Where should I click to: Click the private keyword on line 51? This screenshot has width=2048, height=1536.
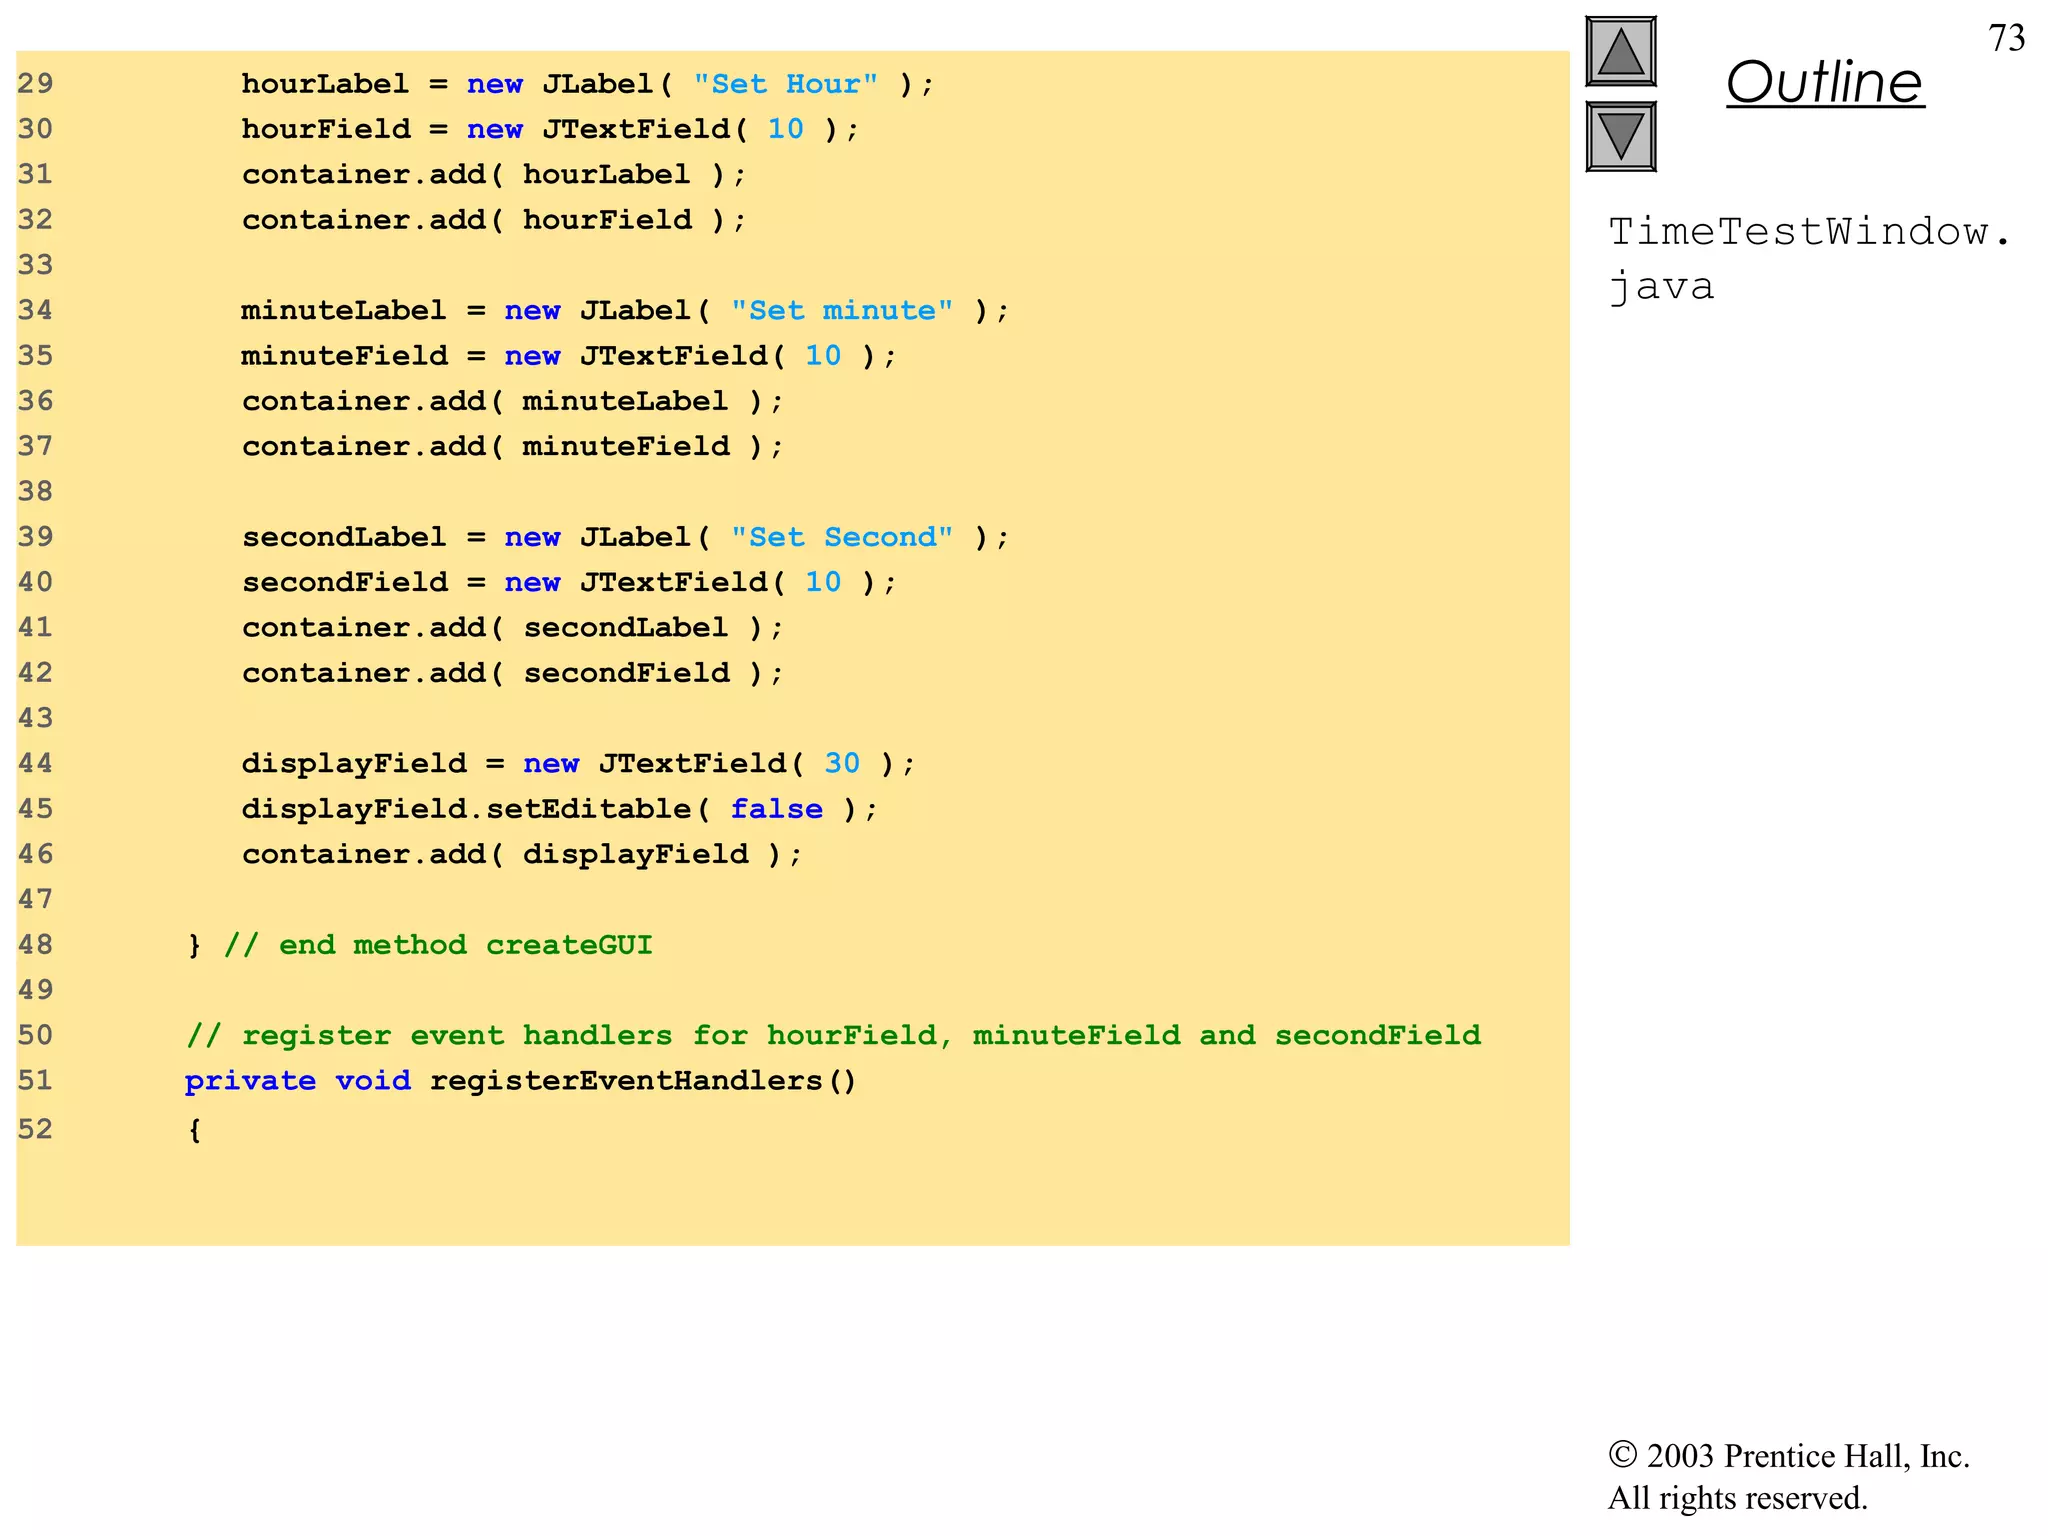coord(250,1081)
